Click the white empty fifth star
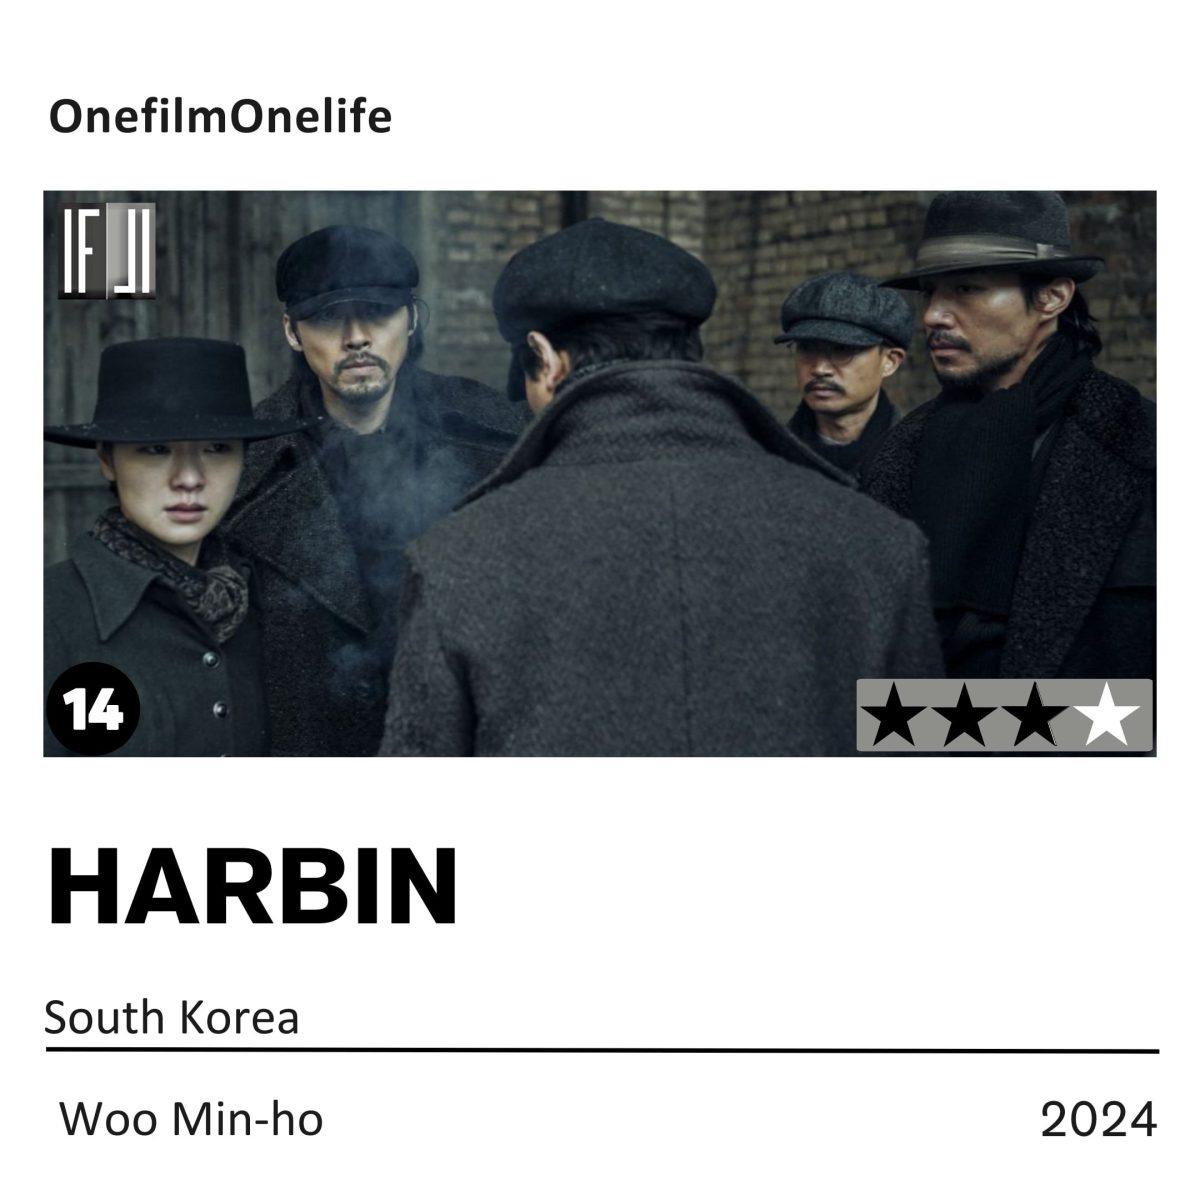The height and width of the screenshot is (1200, 1200). click(x=1106, y=717)
